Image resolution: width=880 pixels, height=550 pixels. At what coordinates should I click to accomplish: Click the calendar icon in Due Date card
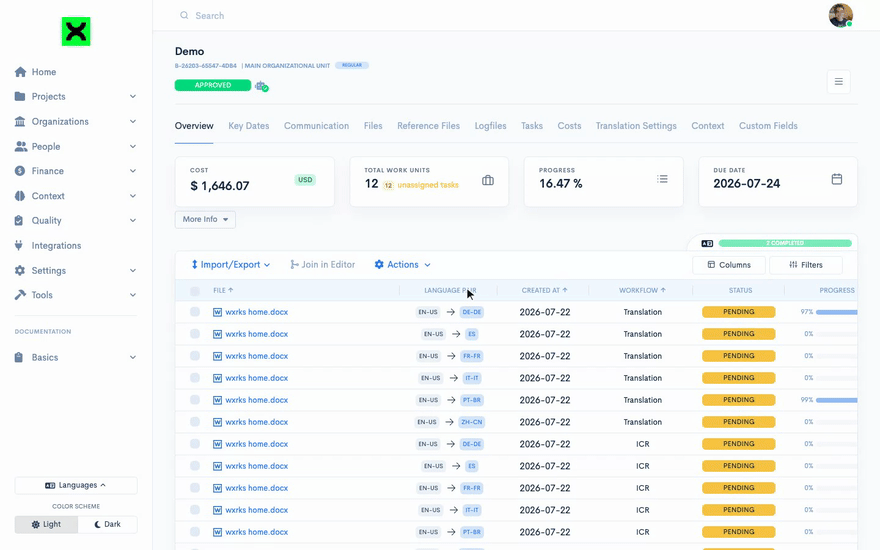click(837, 179)
